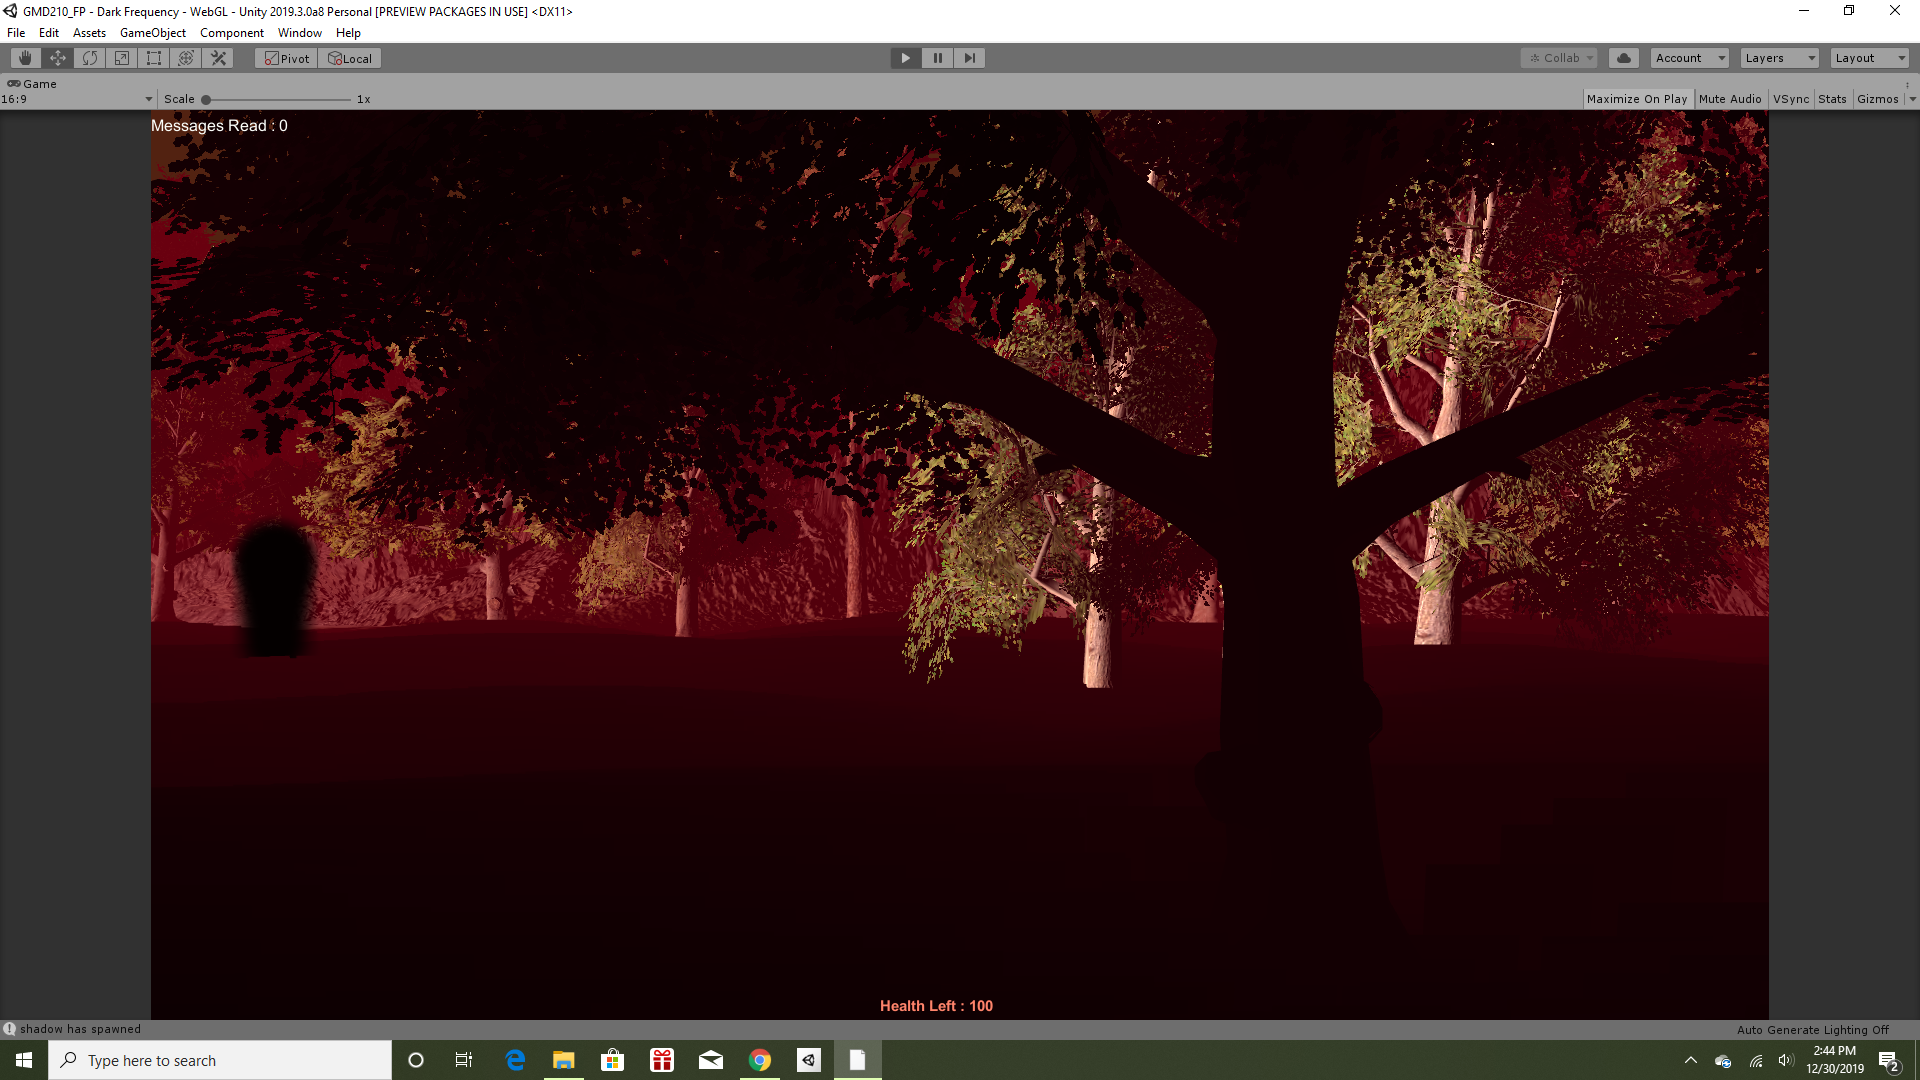
Task: Toggle Mute Audio option
Action: pos(1729,99)
